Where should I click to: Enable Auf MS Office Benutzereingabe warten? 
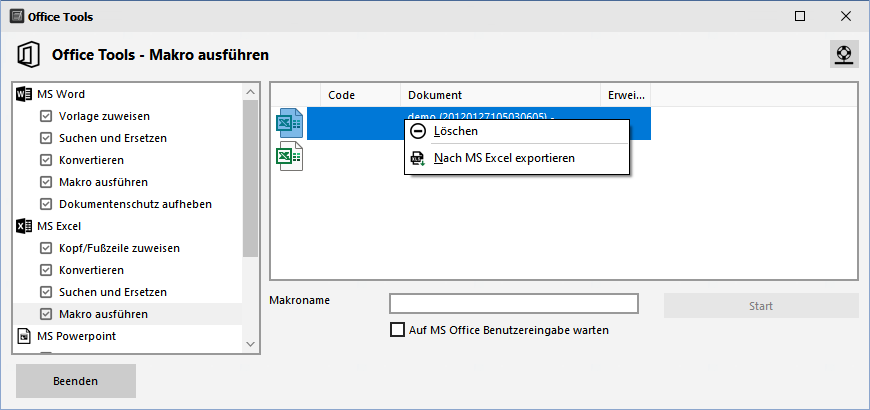tap(397, 330)
